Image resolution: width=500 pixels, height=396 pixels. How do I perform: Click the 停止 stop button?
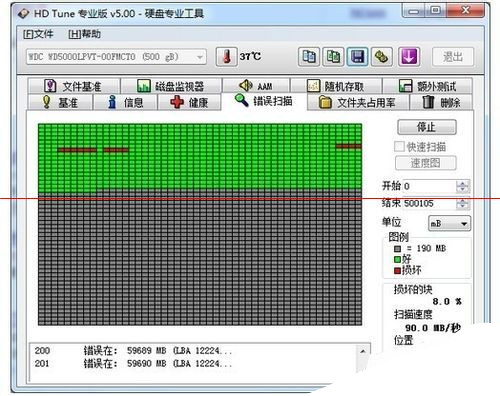coord(427,127)
